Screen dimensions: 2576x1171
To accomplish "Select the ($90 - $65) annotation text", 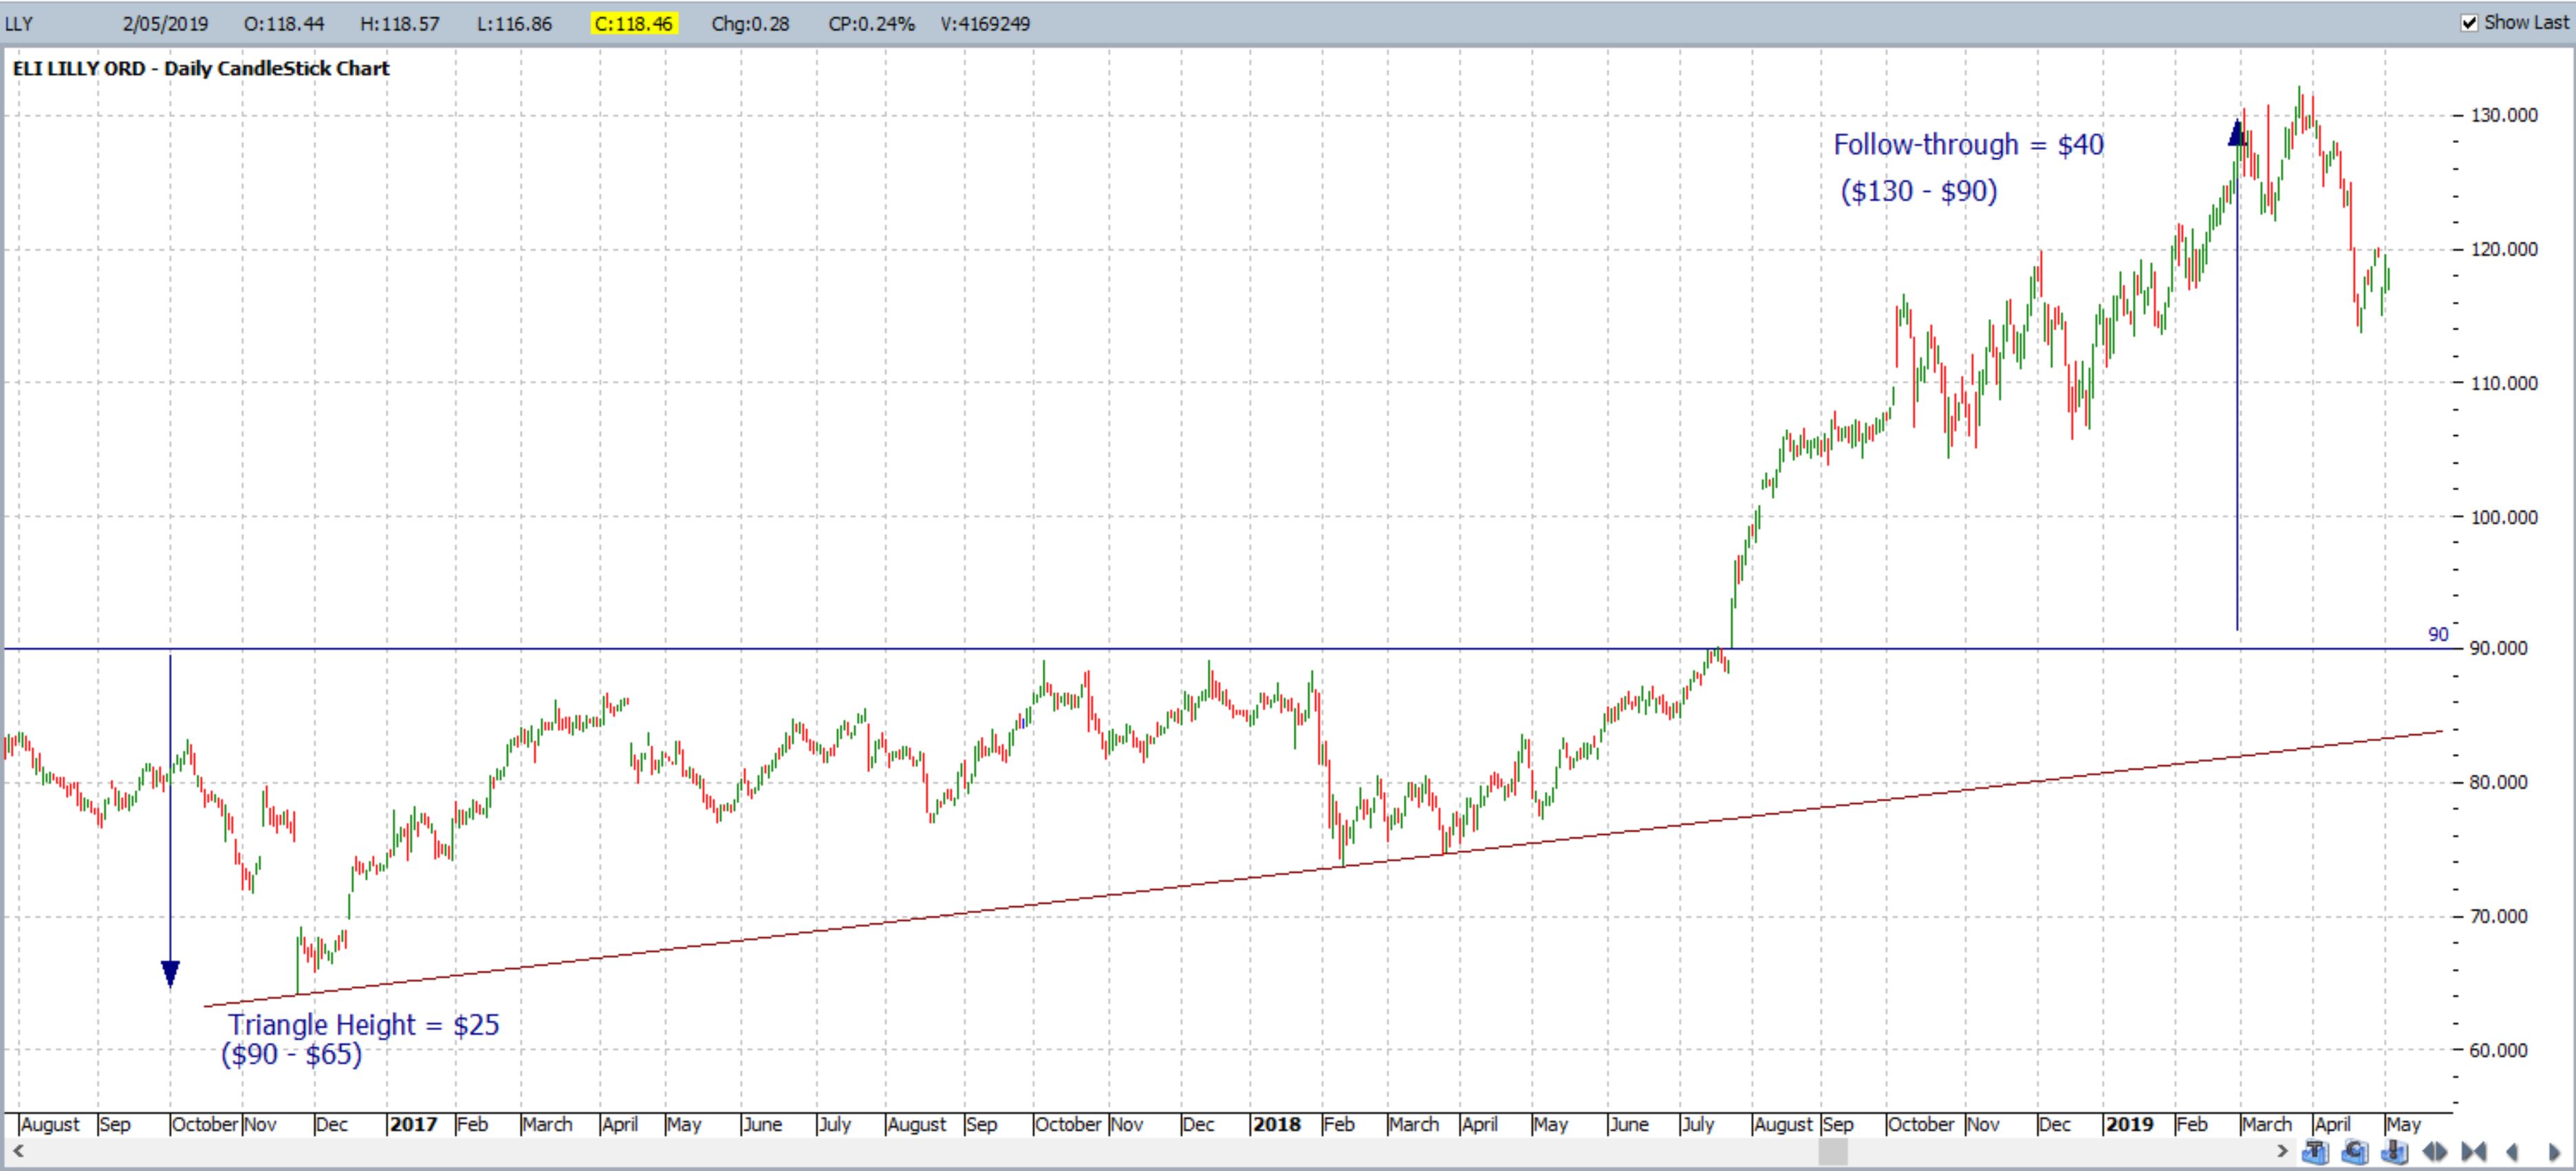I will pyautogui.click(x=291, y=1054).
